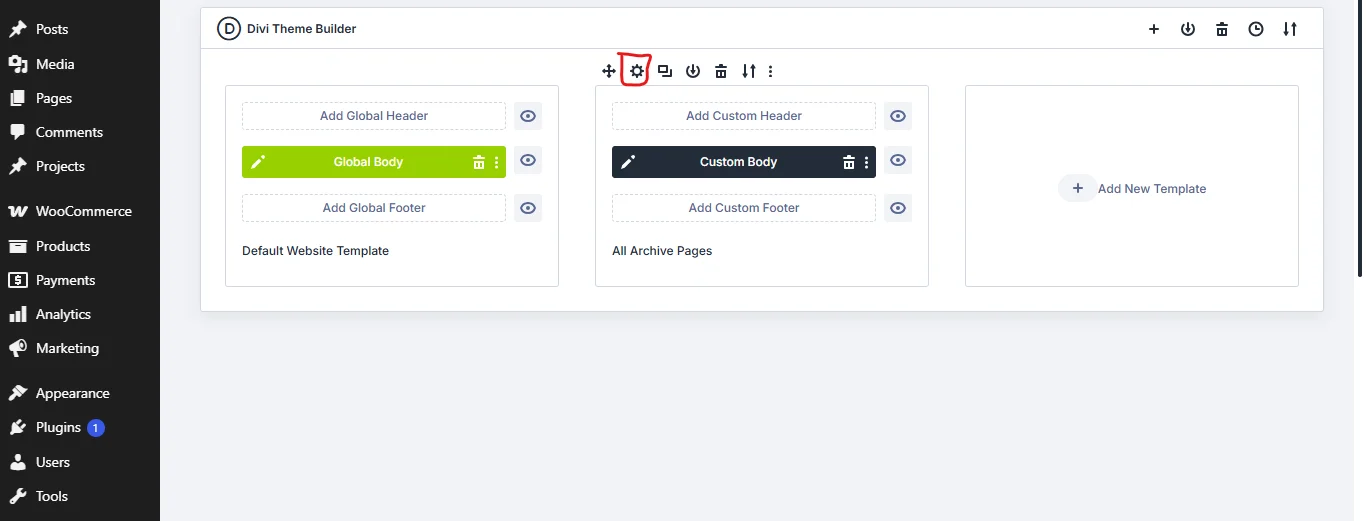Click All Archive Pages label
This screenshot has width=1366, height=521.
coord(662,251)
